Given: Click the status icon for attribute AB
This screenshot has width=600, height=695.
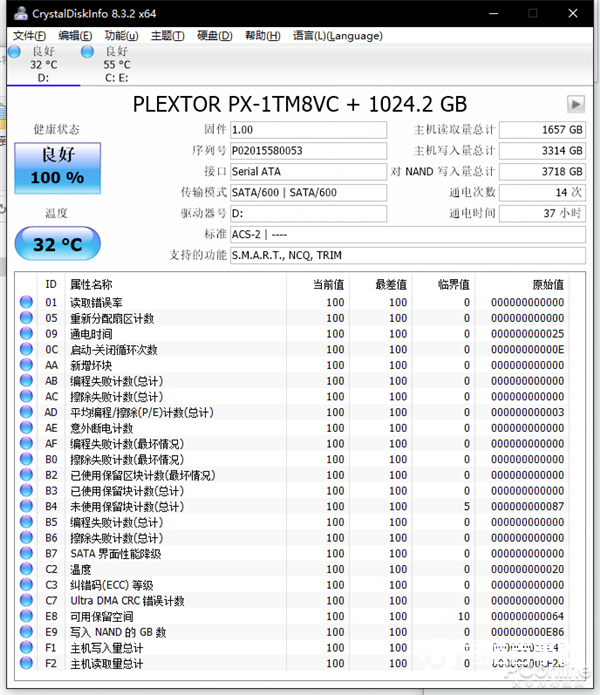Looking at the screenshot, I should coord(27,380).
